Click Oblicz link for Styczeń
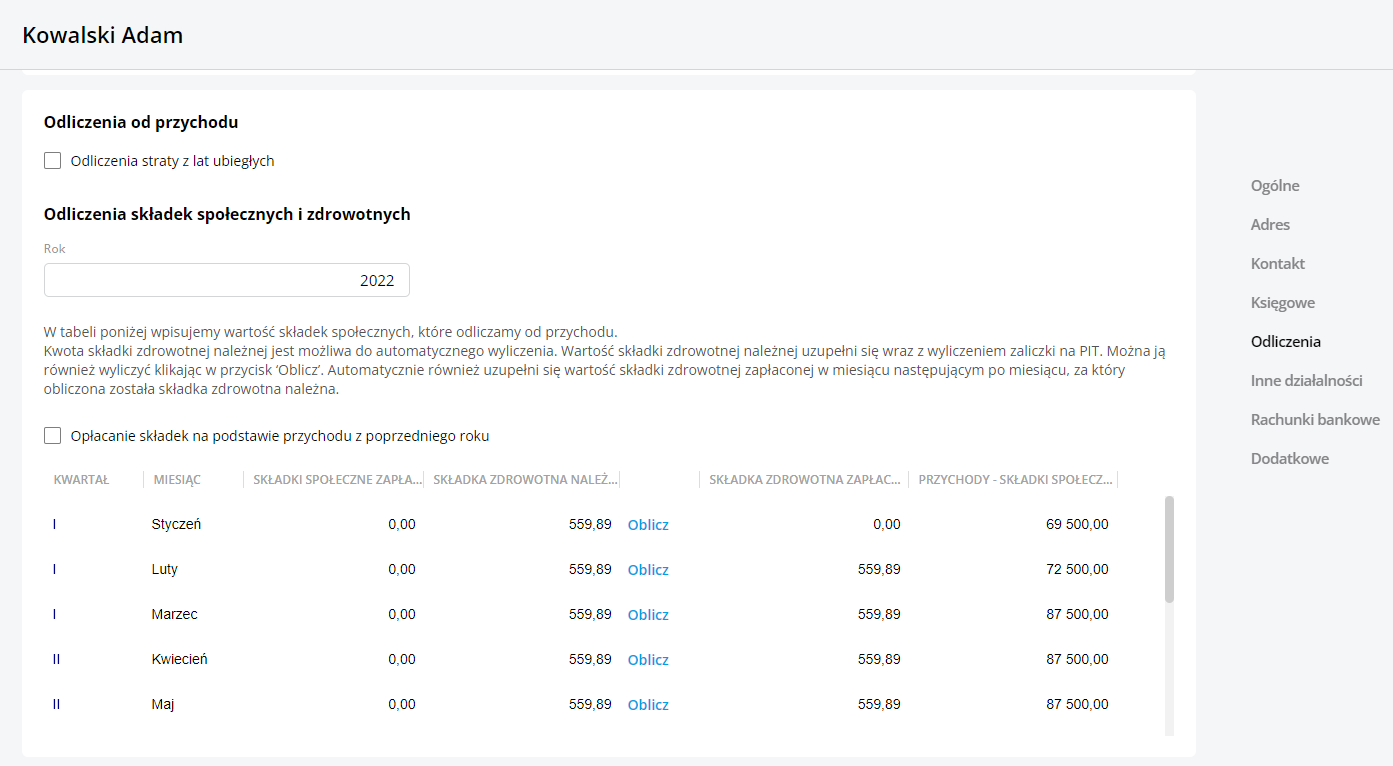Viewport: 1393px width, 766px height. (x=648, y=525)
